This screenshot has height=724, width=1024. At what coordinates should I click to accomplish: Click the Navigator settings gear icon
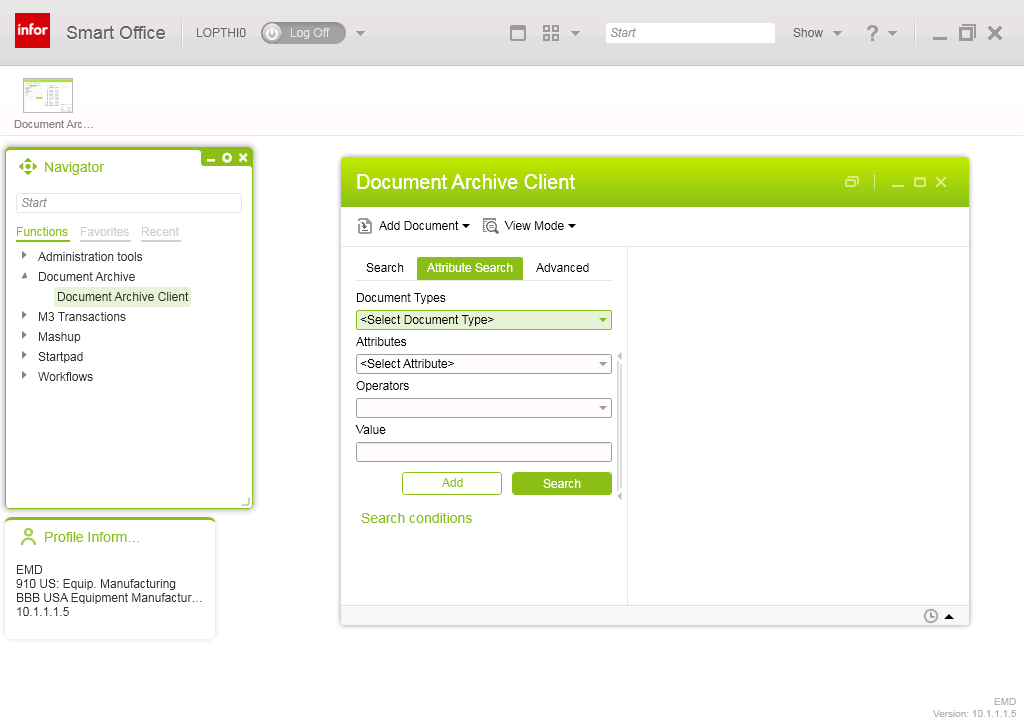tap(227, 158)
